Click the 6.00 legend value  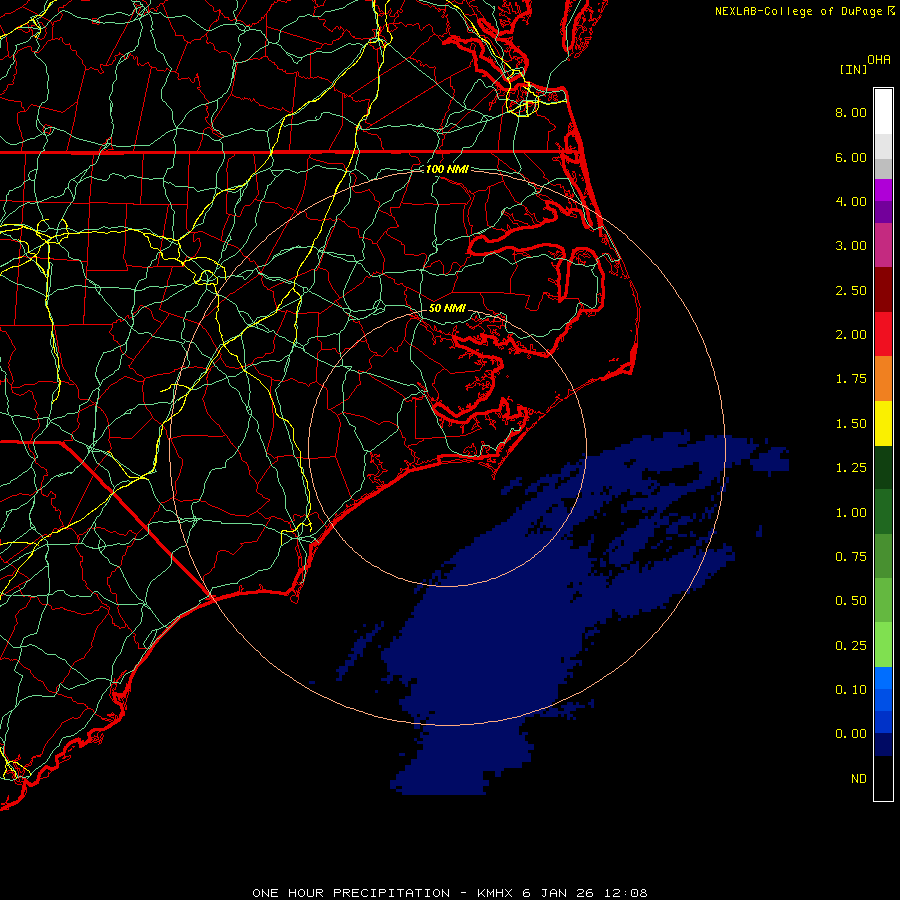point(851,157)
